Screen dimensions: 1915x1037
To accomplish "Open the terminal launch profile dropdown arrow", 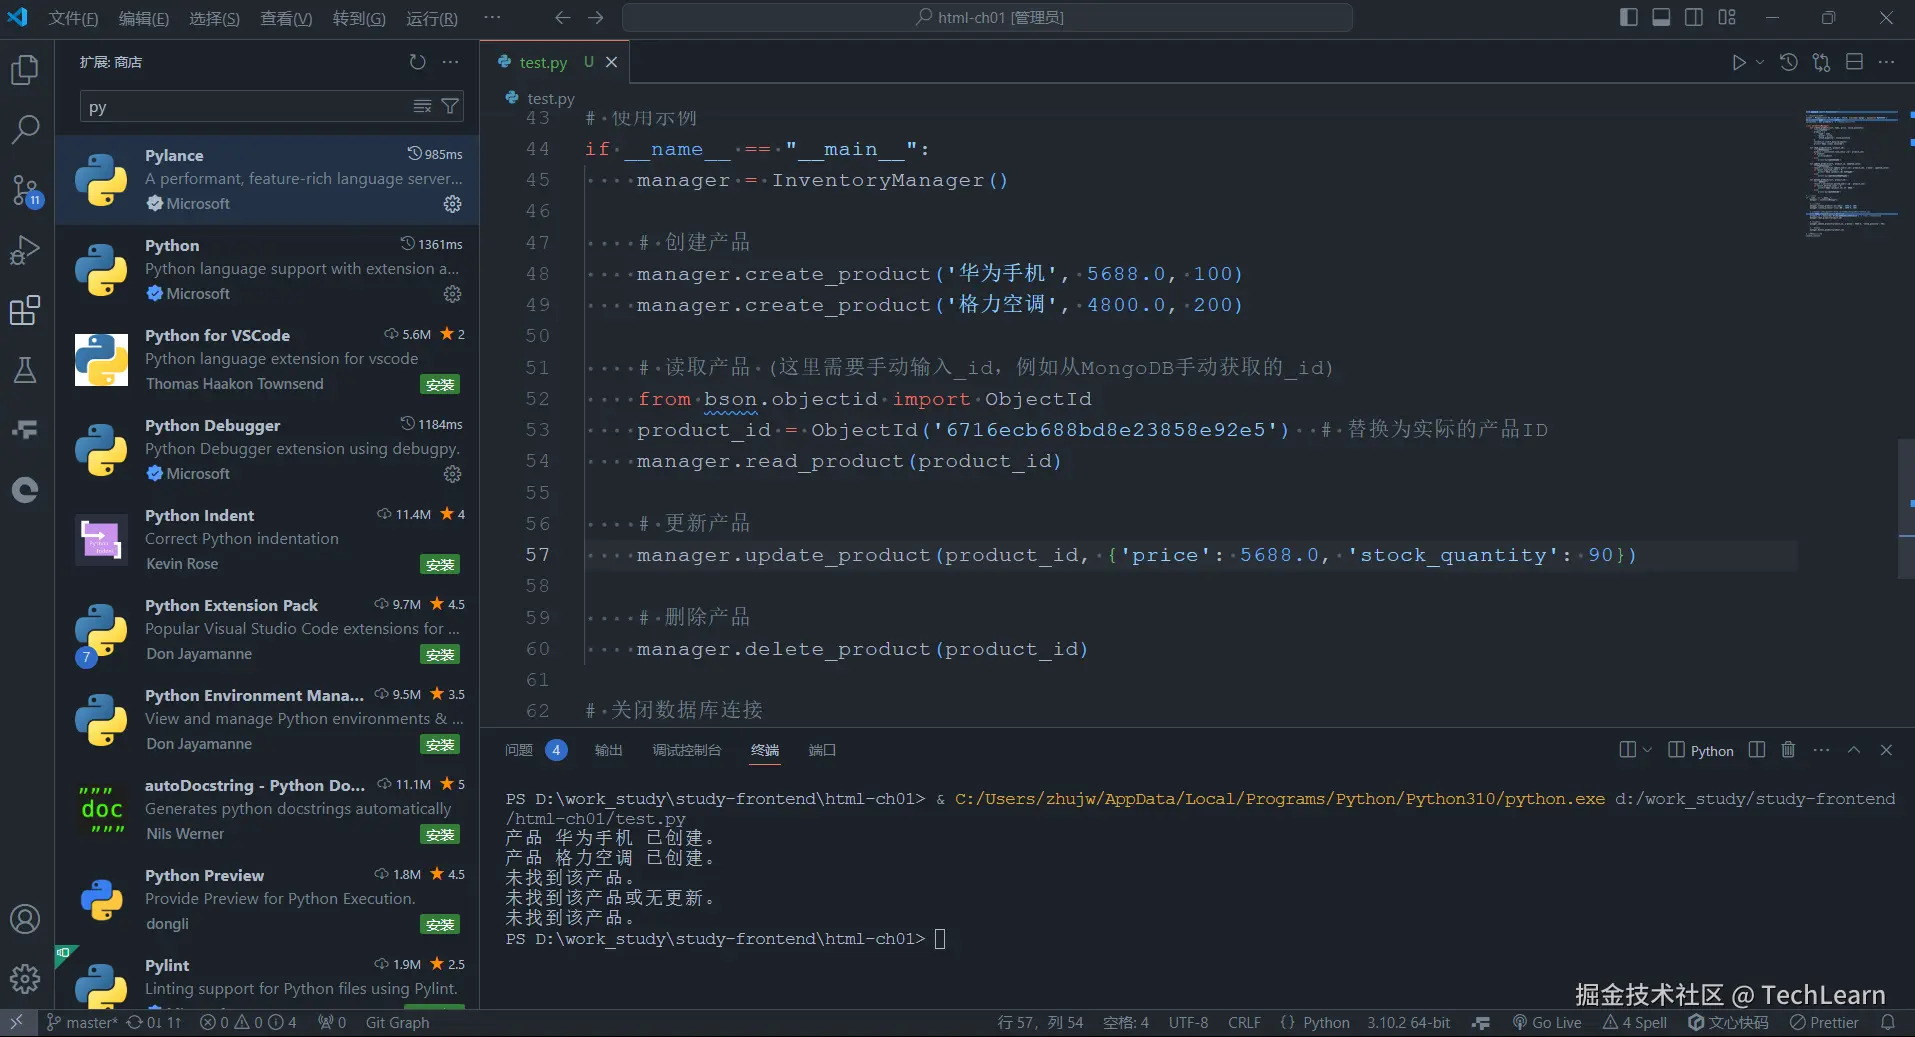I will (1647, 750).
